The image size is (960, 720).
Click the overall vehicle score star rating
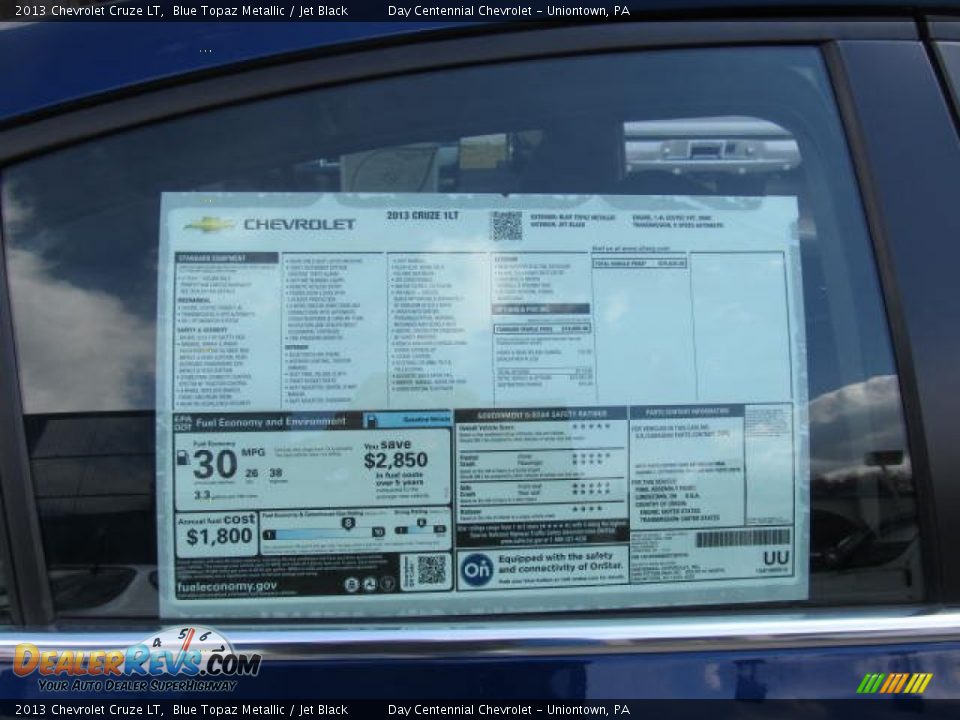coord(590,426)
